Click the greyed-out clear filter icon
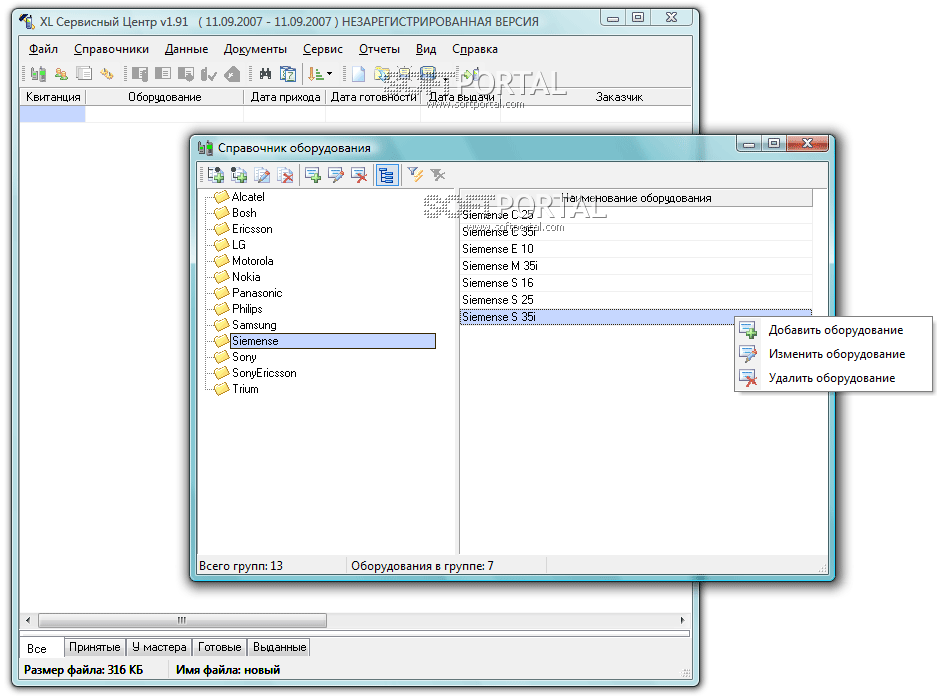Viewport: 939px width, 700px height. point(438,175)
